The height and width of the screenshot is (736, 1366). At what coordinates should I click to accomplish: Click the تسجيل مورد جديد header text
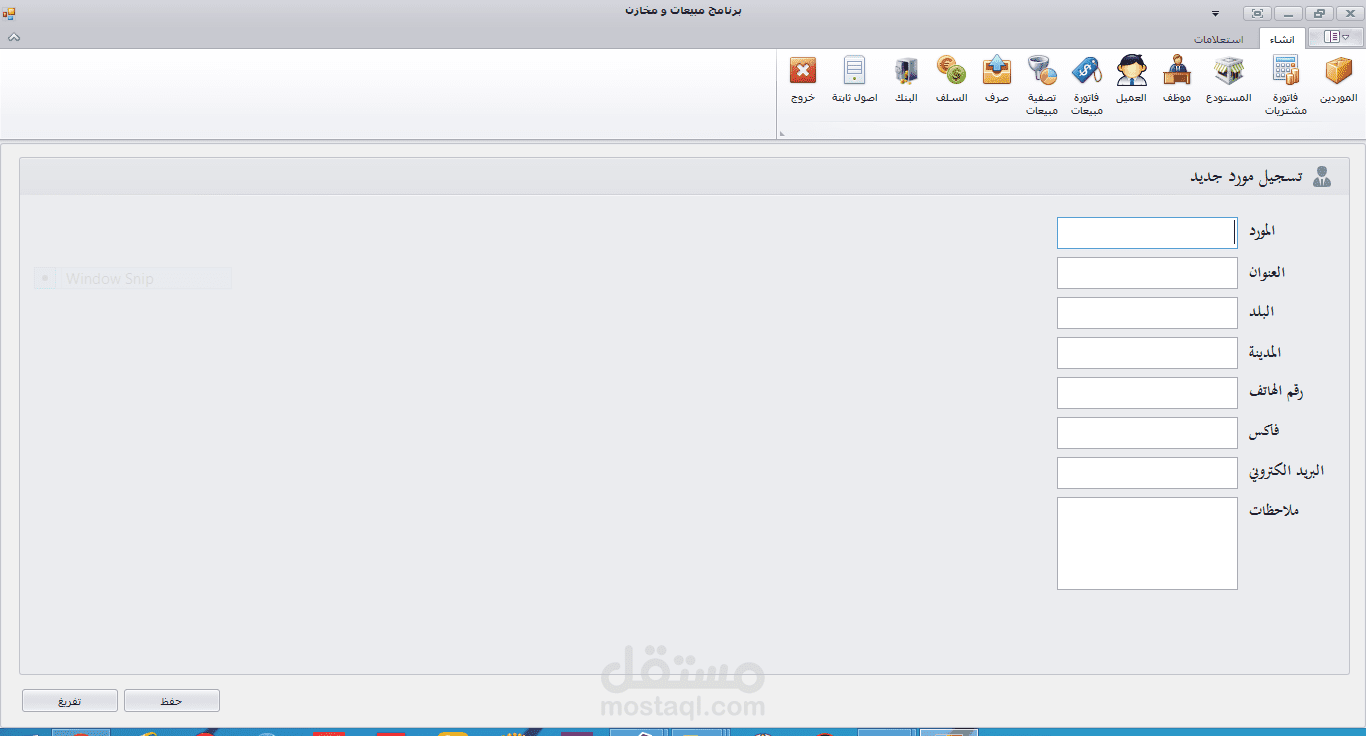click(x=1246, y=177)
